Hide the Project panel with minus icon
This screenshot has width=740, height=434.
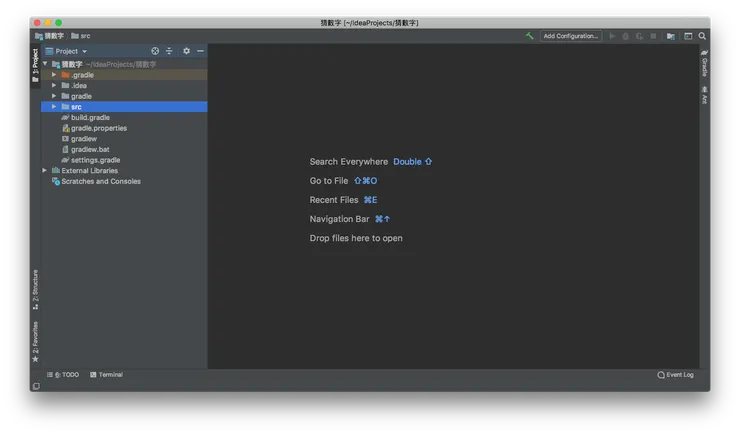click(x=200, y=51)
